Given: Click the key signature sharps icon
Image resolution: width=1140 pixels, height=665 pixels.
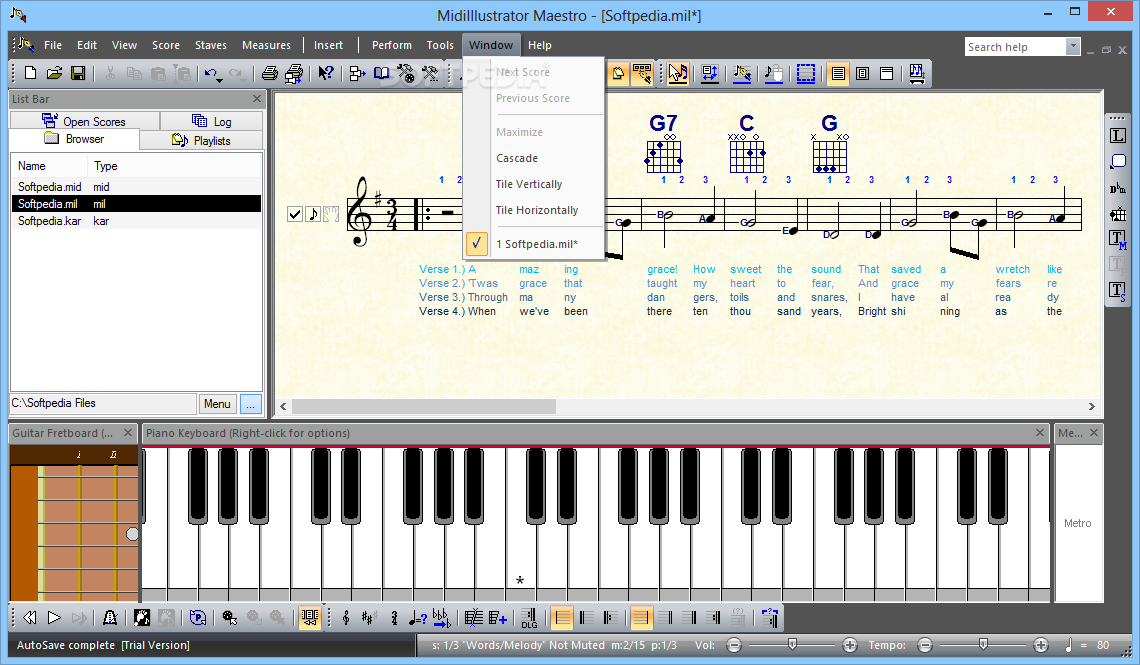Looking at the screenshot, I should [369, 618].
